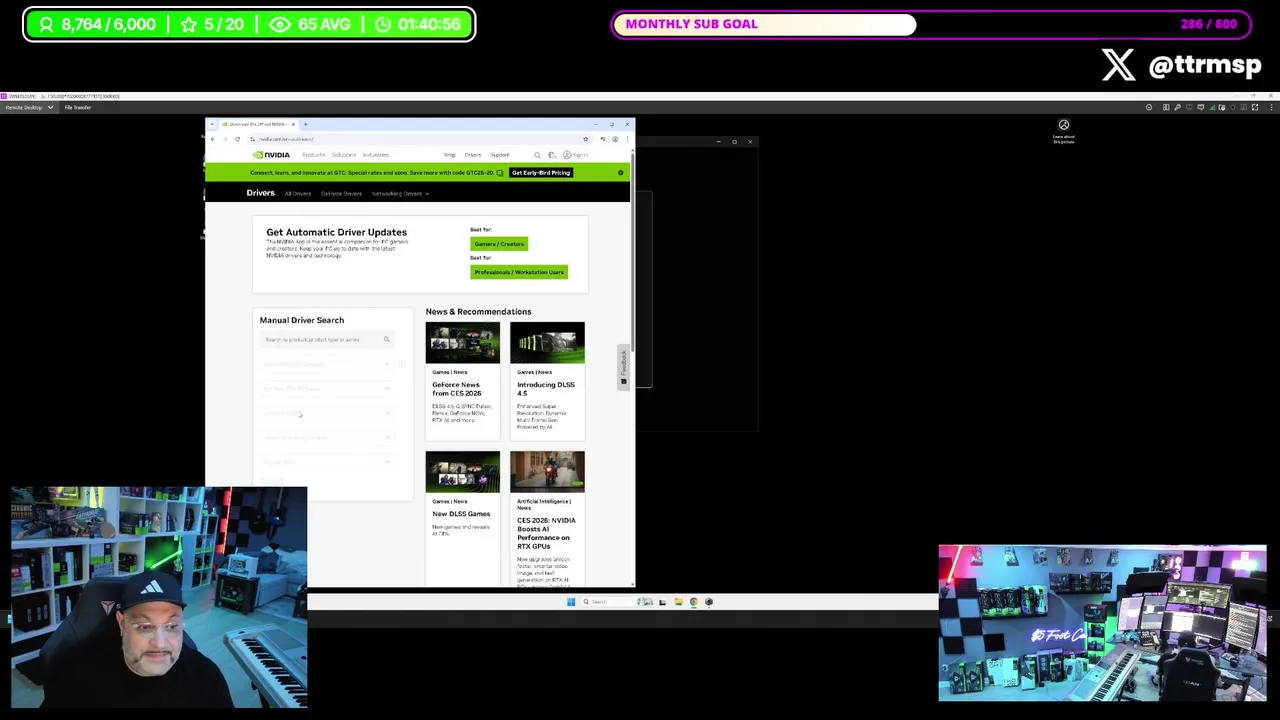Open File Explorer on the remote taskbar
1280x720 pixels.
coord(678,602)
